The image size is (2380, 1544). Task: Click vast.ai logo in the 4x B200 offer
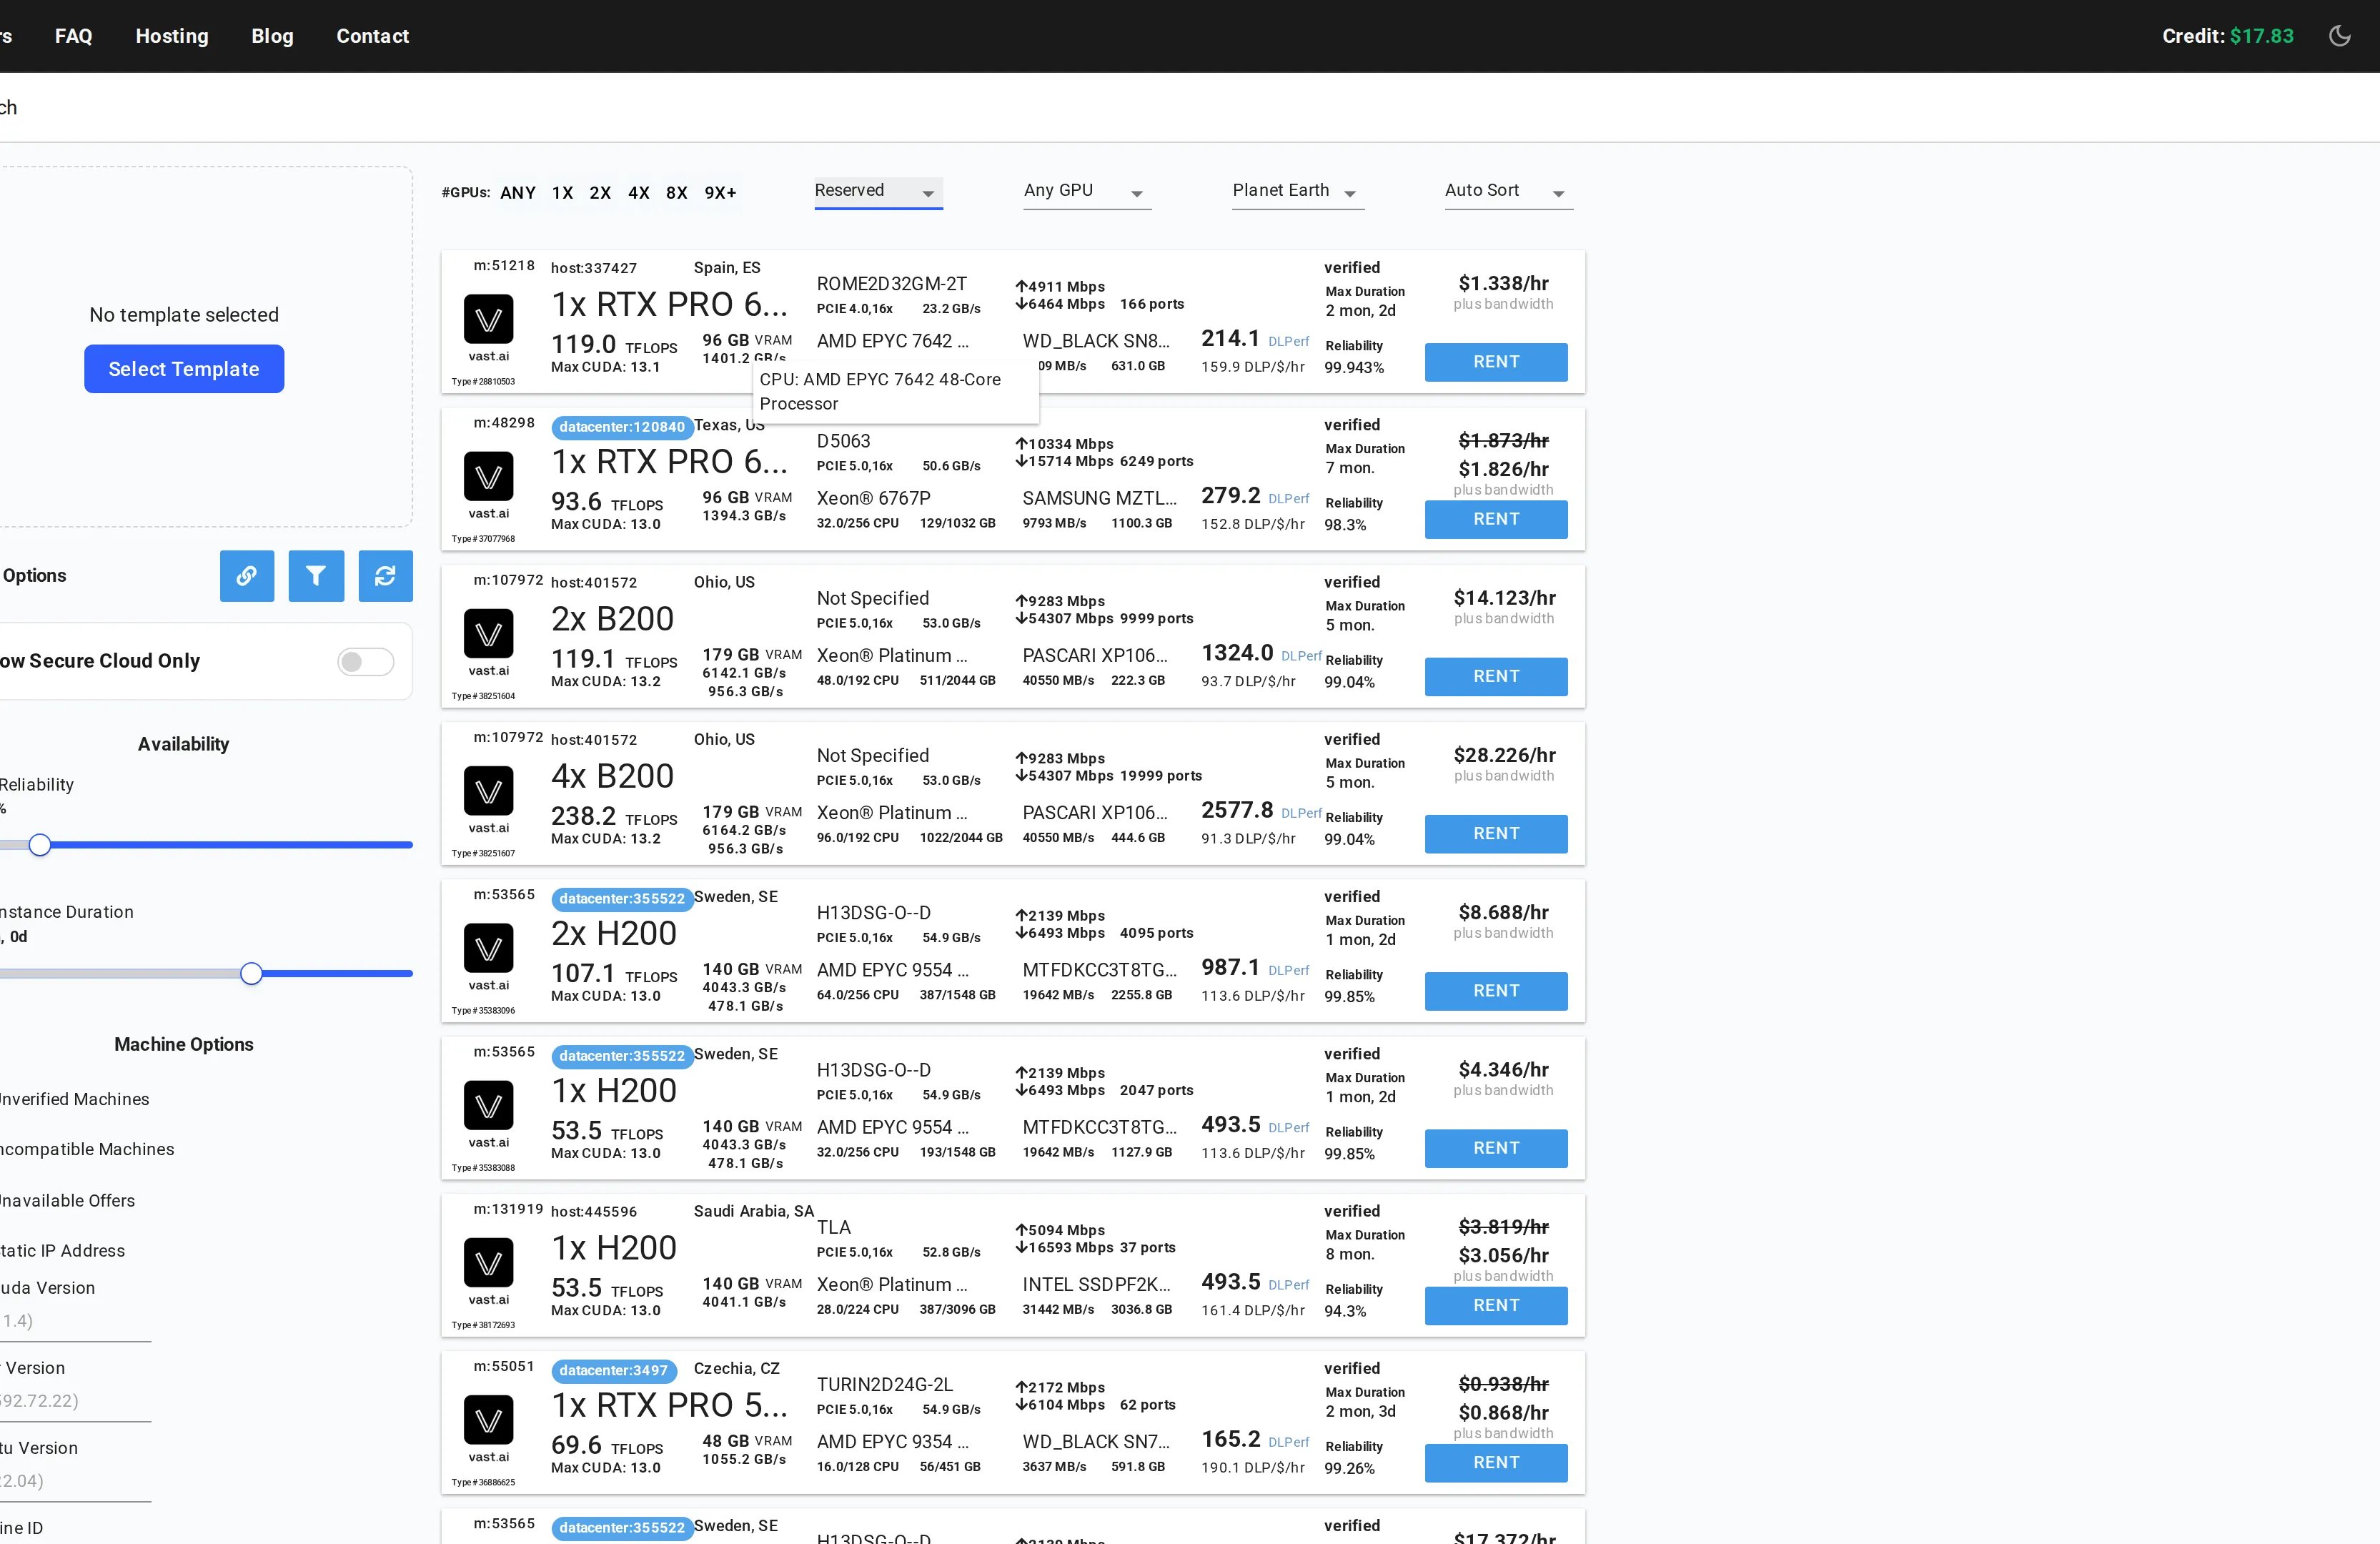pos(488,791)
